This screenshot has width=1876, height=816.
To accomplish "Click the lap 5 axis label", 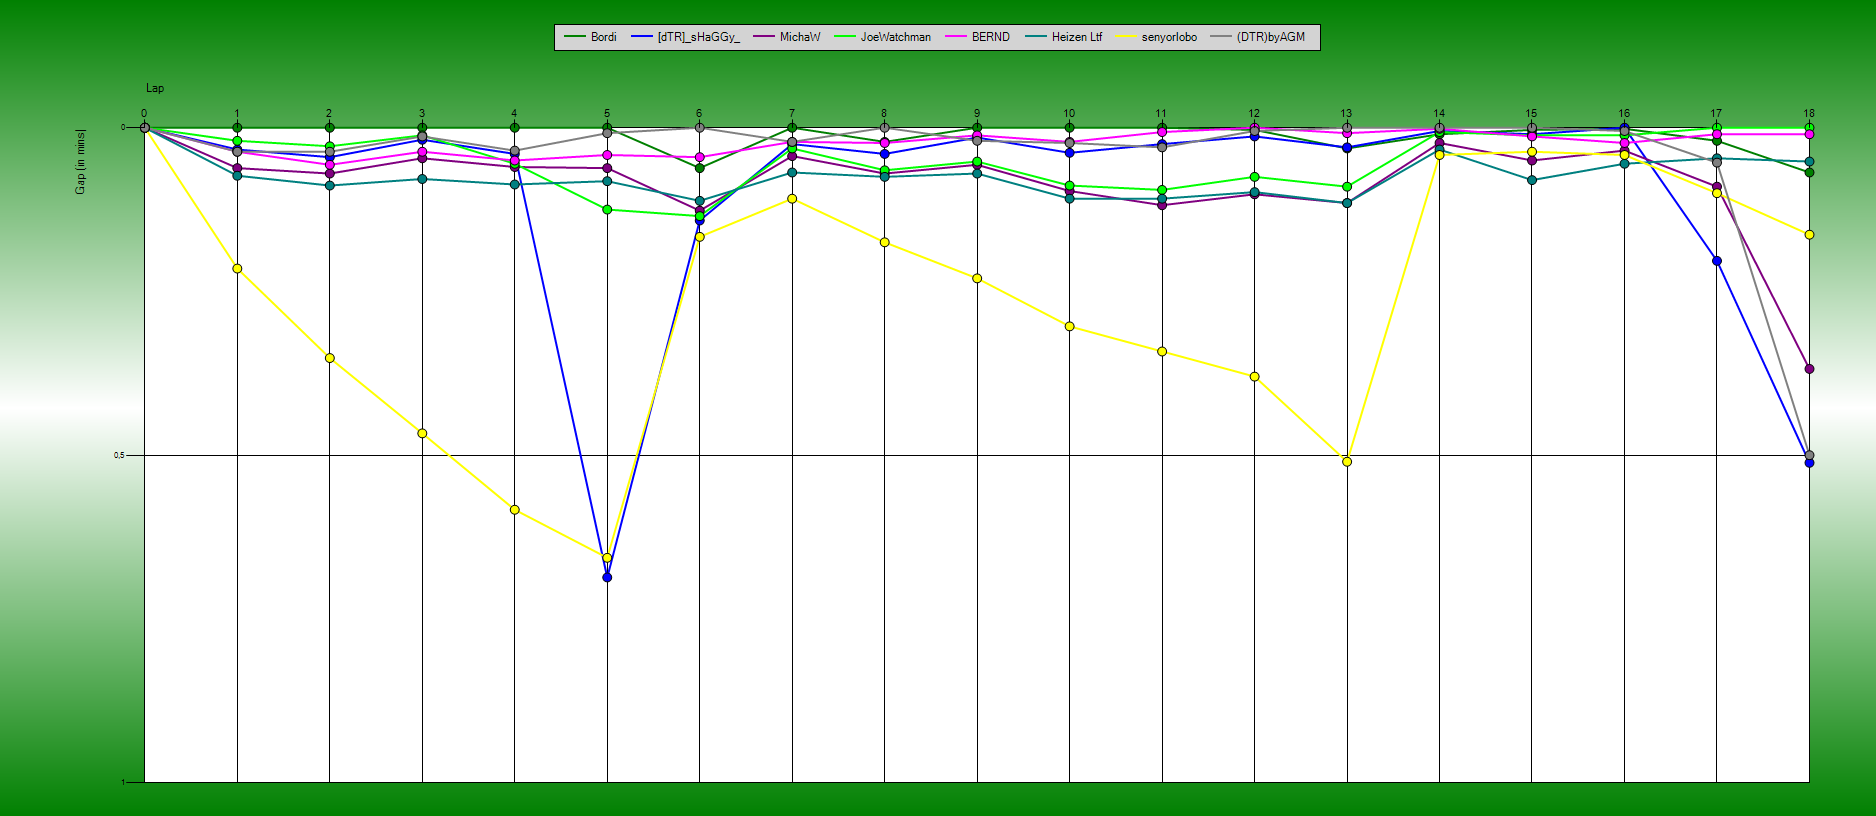I will tap(607, 114).
